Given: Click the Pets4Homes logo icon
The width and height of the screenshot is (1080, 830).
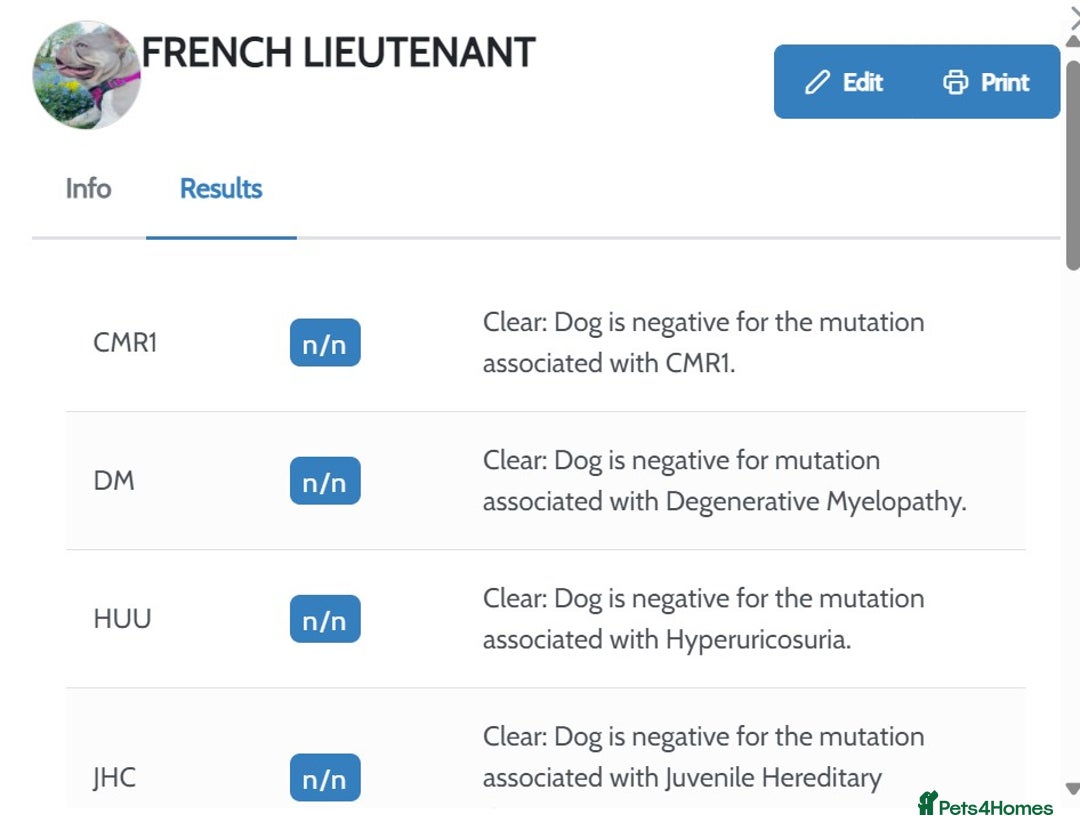Looking at the screenshot, I should pyautogui.click(x=927, y=803).
